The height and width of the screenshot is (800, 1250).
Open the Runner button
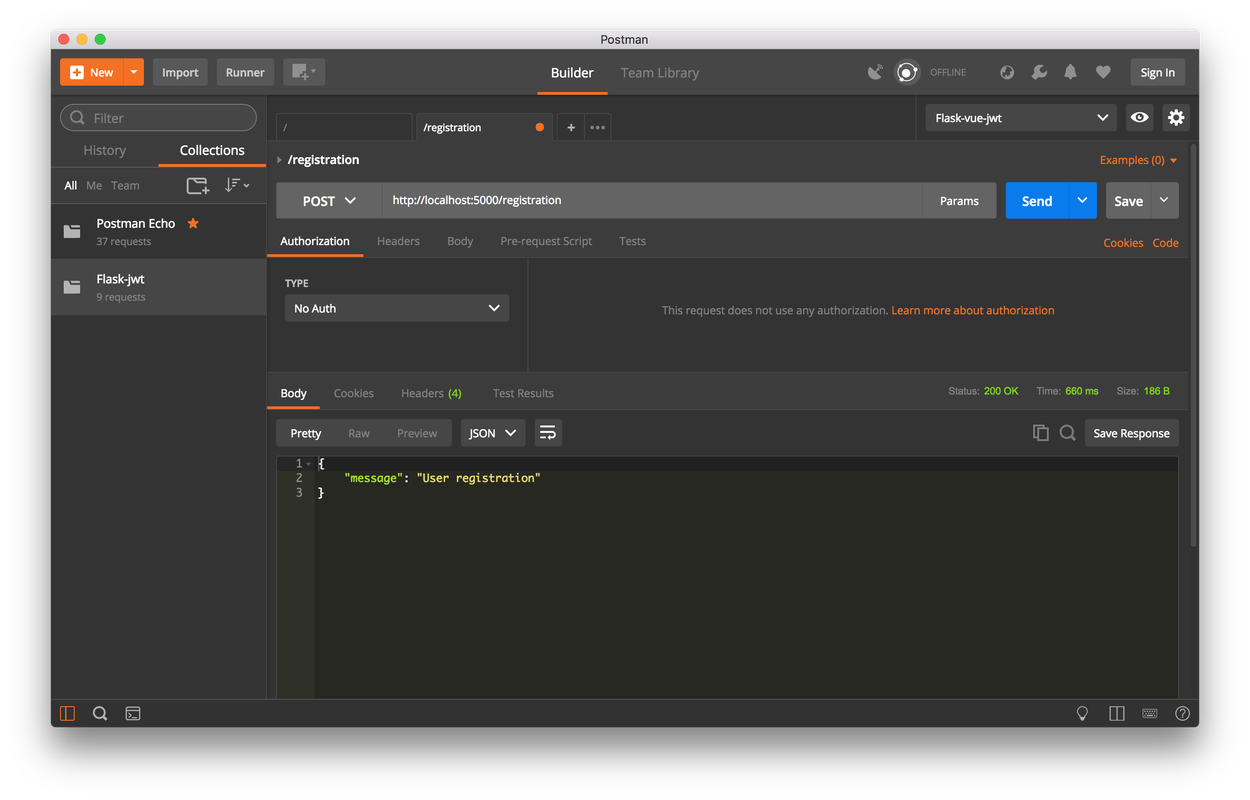[x=245, y=72]
